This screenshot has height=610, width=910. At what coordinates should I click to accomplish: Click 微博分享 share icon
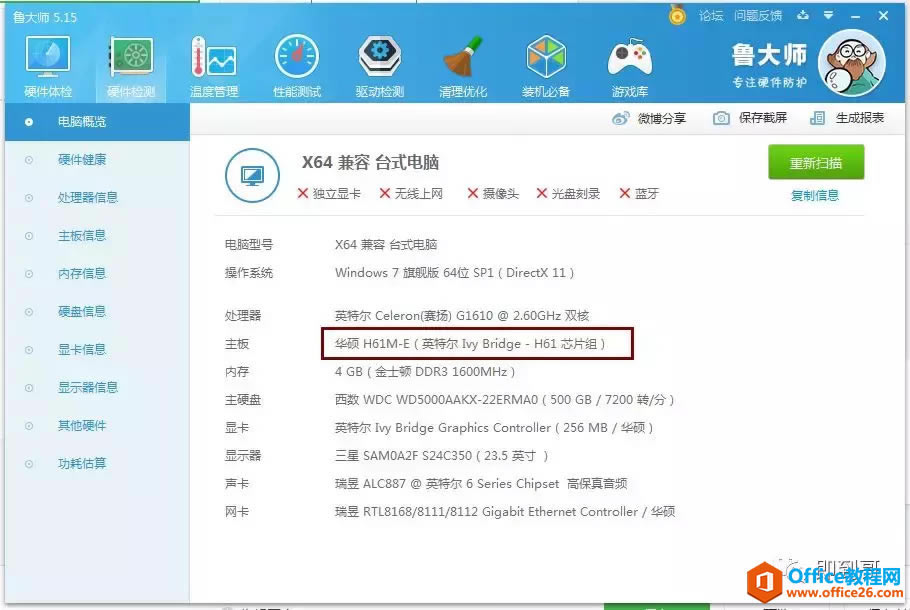point(620,118)
